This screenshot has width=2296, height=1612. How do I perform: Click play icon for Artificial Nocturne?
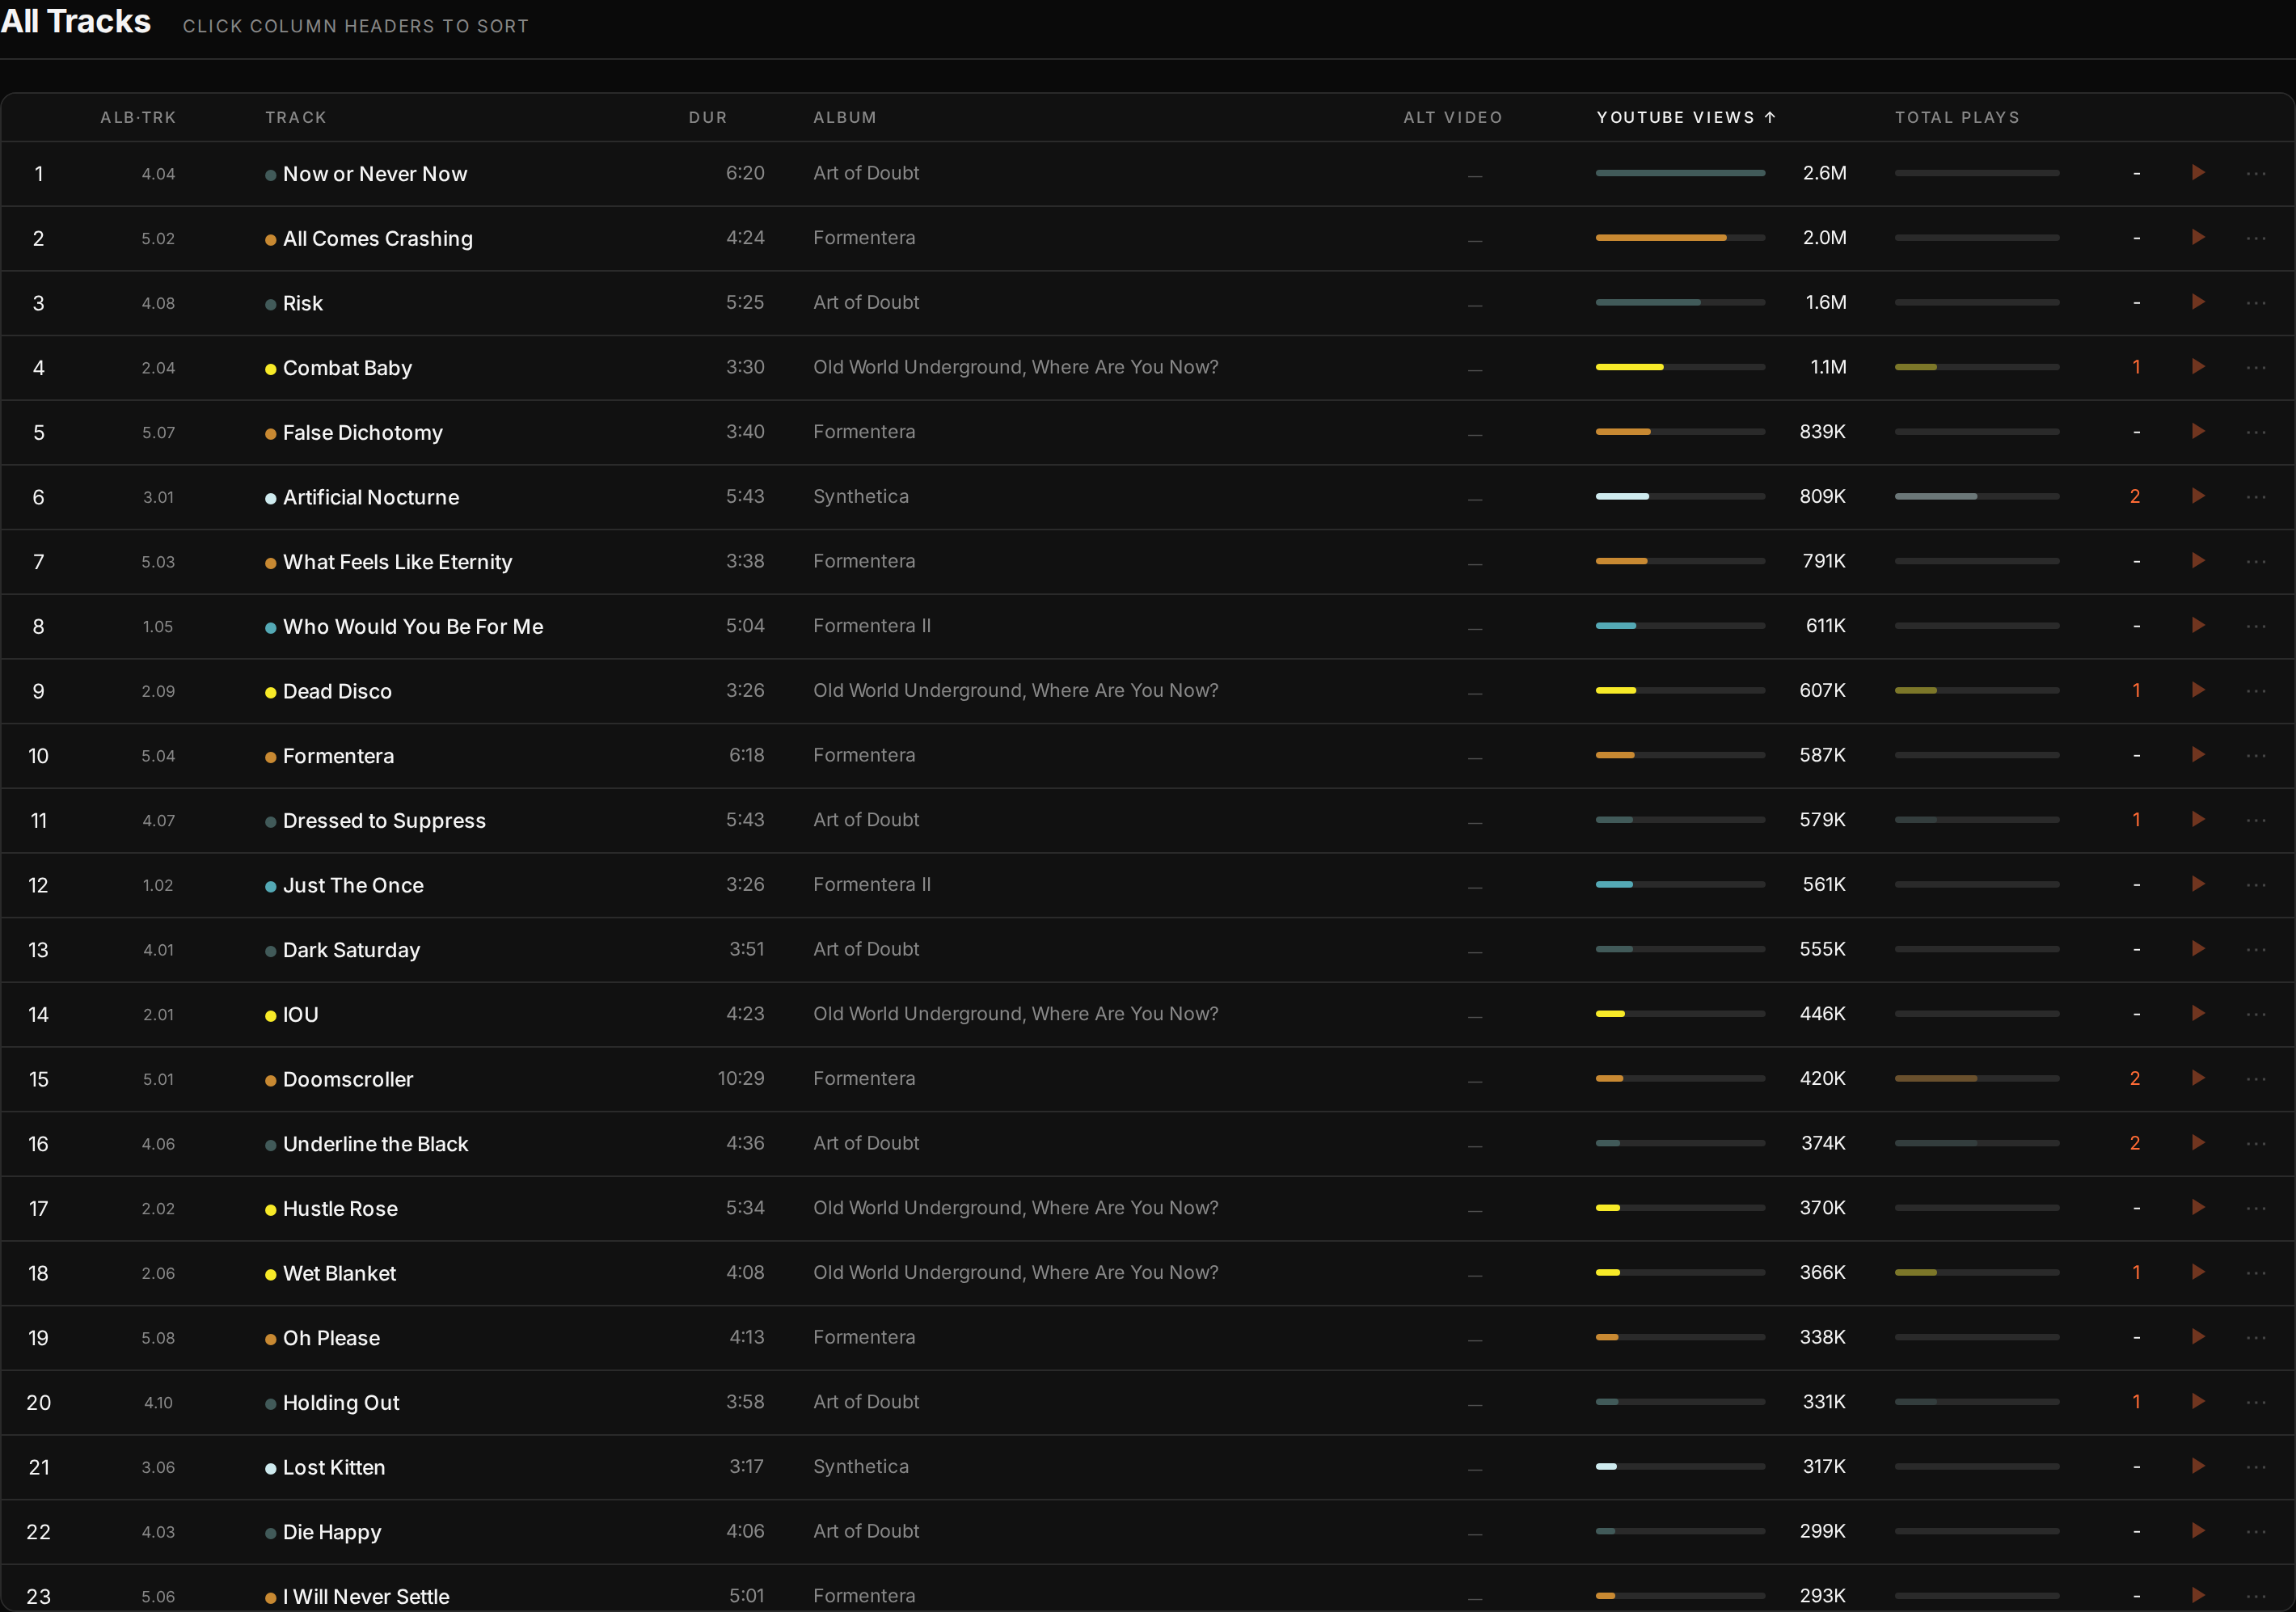coord(2198,496)
